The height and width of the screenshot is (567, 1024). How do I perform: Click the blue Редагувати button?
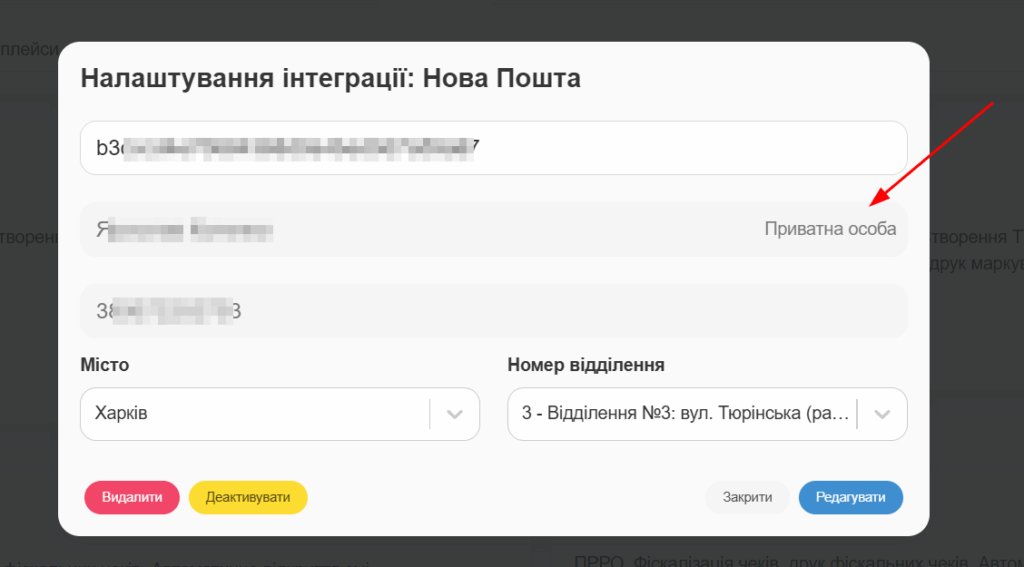click(851, 498)
